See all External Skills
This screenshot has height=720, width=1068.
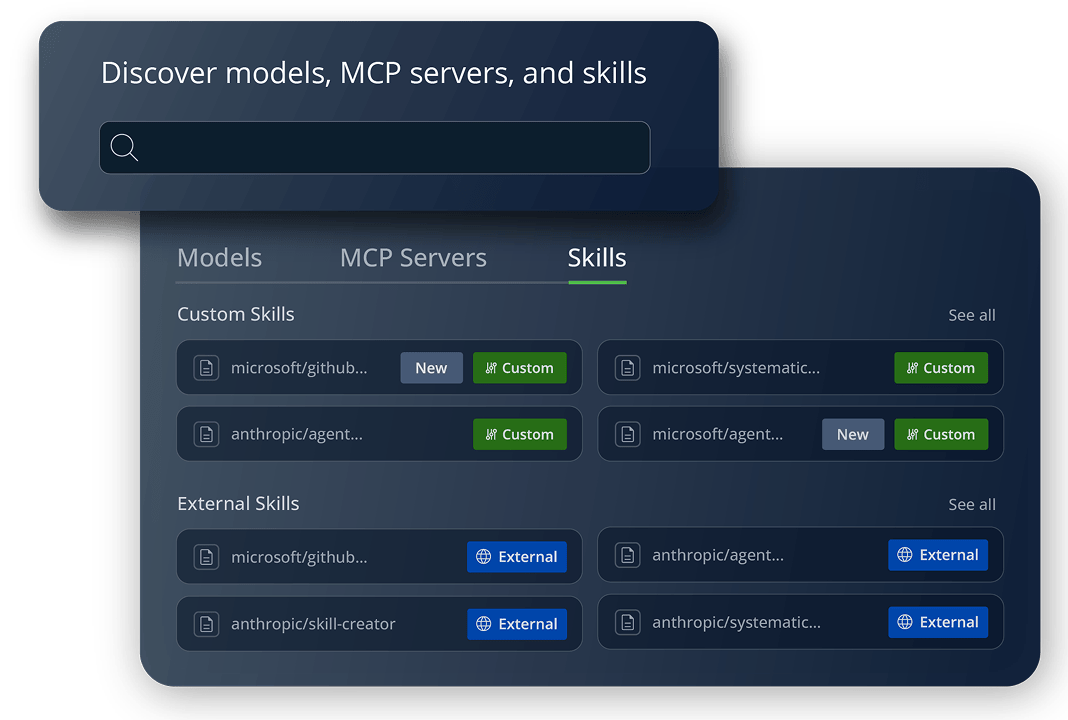(x=971, y=504)
